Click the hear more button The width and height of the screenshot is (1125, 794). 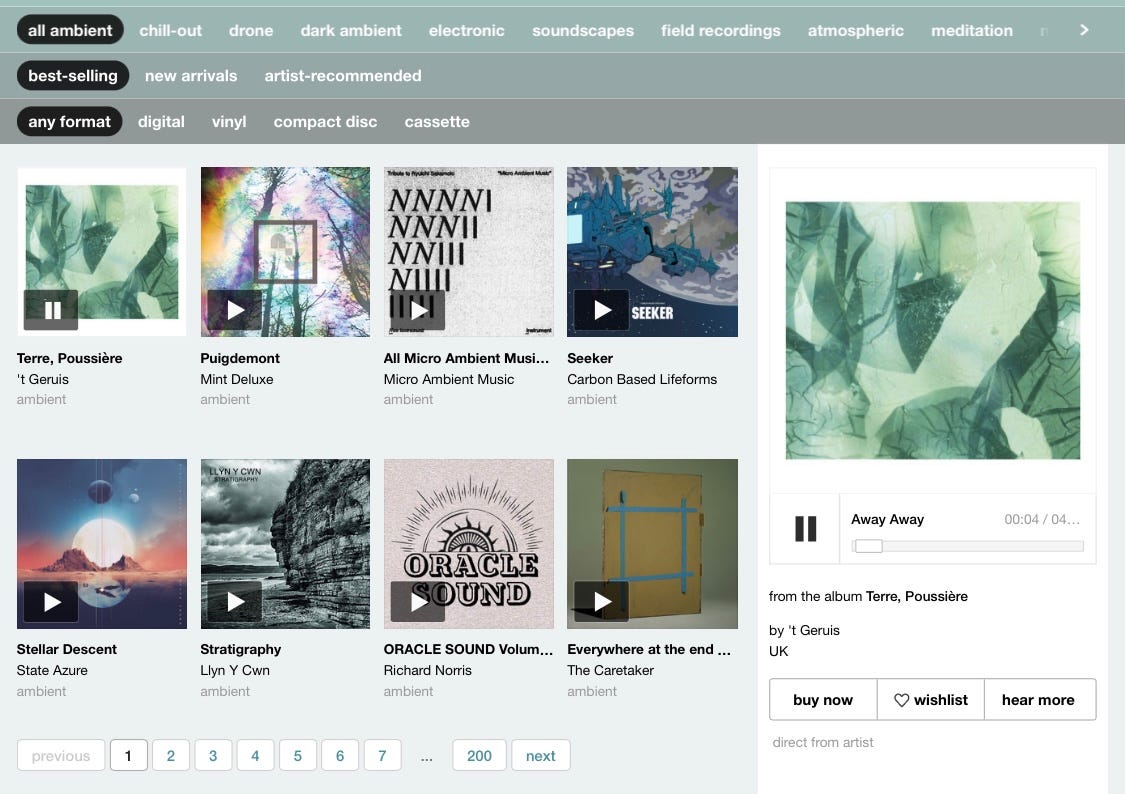1038,699
